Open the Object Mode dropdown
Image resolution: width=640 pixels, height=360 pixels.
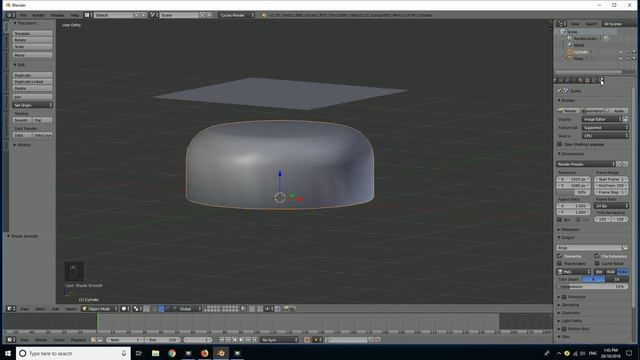click(99, 309)
